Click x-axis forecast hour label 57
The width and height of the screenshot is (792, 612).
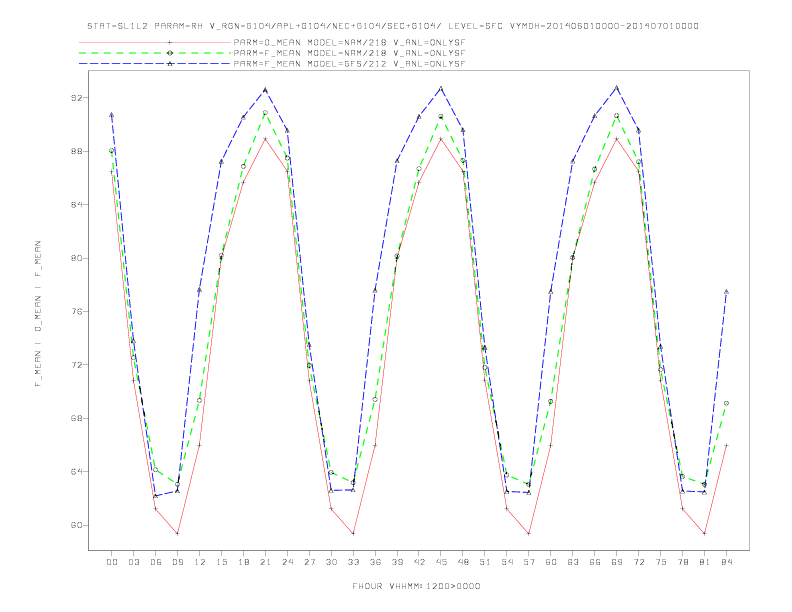coord(529,562)
